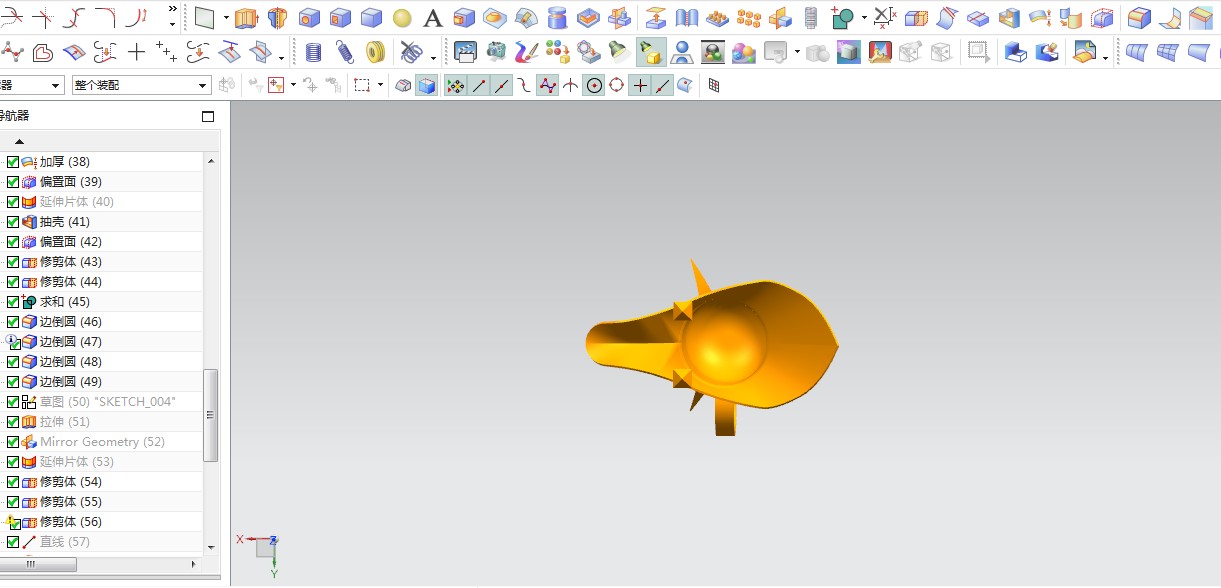Click the shaded blue cube display icon
The image size is (1221, 588).
tap(427, 86)
